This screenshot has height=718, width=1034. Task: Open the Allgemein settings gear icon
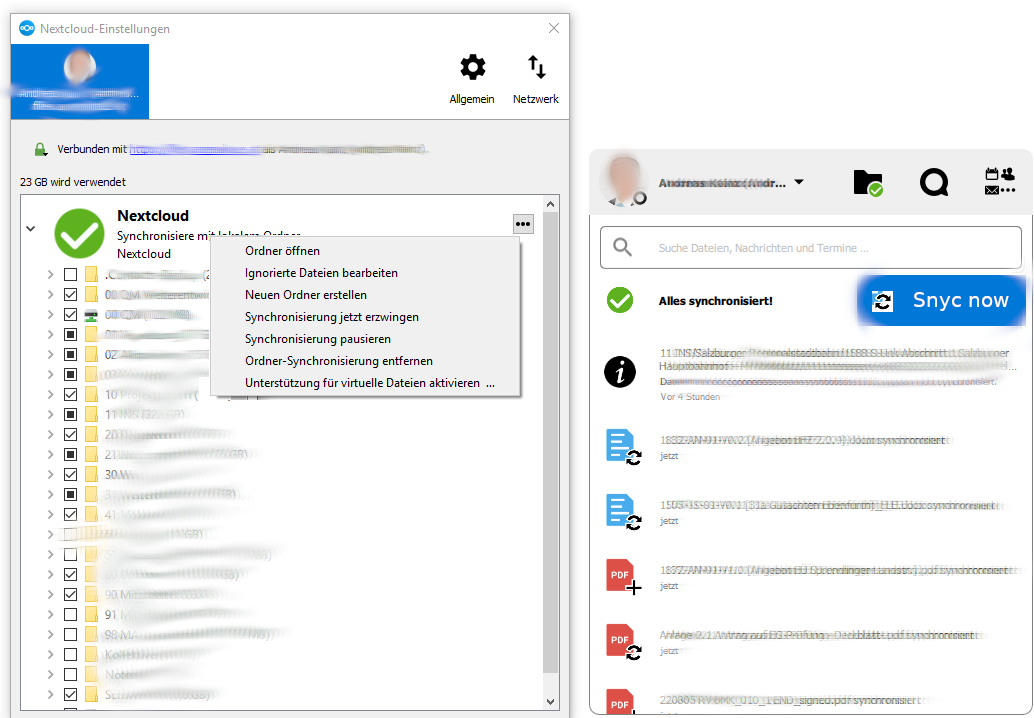coord(472,67)
